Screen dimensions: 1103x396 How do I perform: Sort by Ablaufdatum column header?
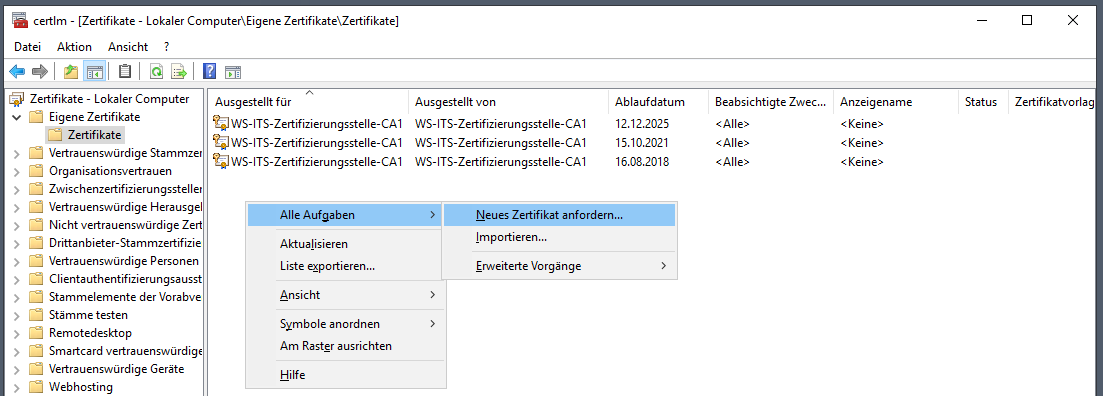coord(658,102)
